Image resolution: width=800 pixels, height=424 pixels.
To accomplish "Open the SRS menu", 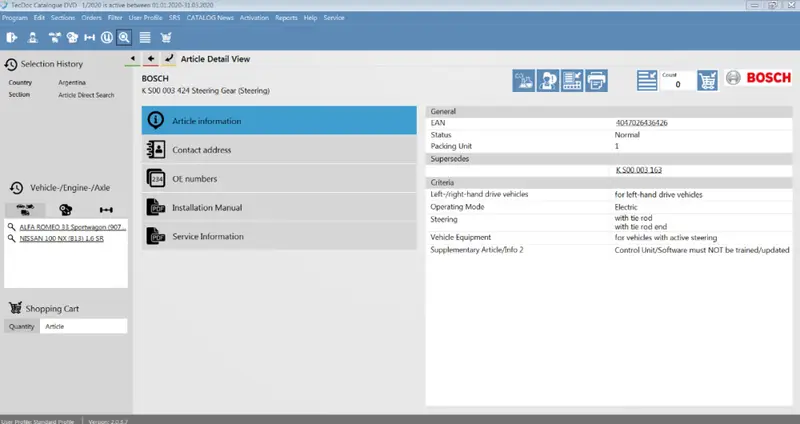I will click(174, 17).
